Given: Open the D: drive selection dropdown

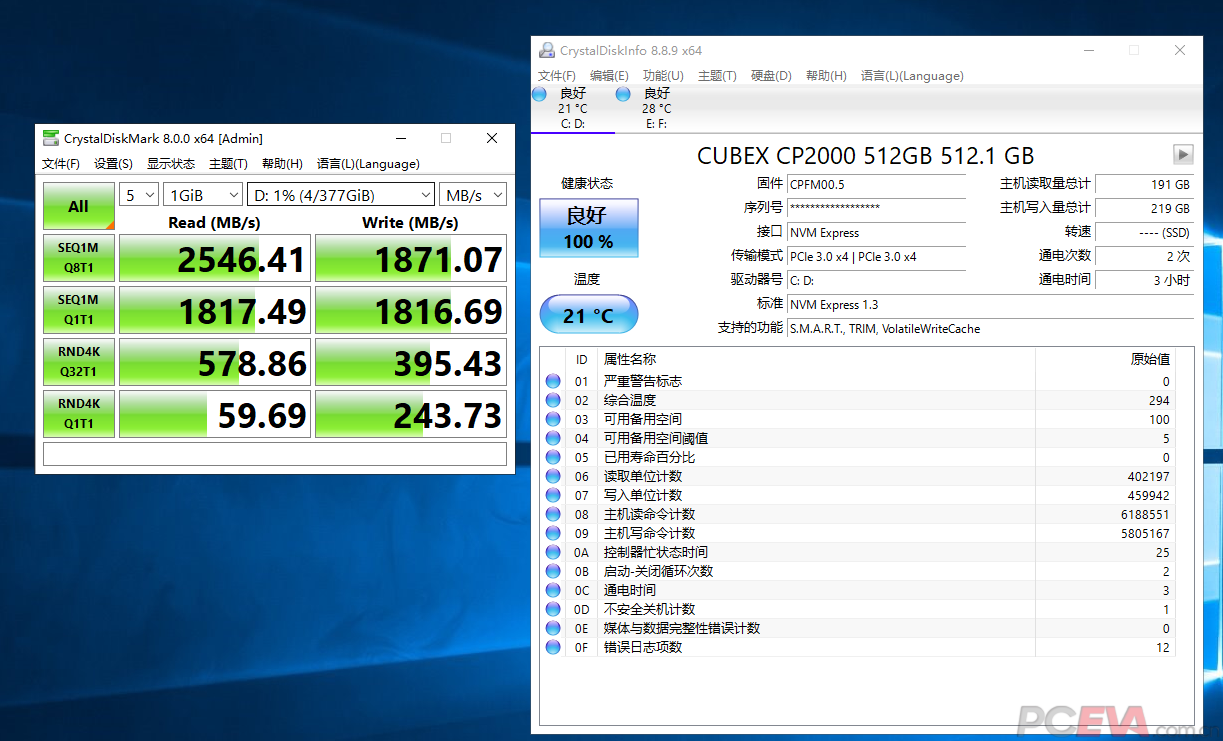Looking at the screenshot, I should point(341,195).
